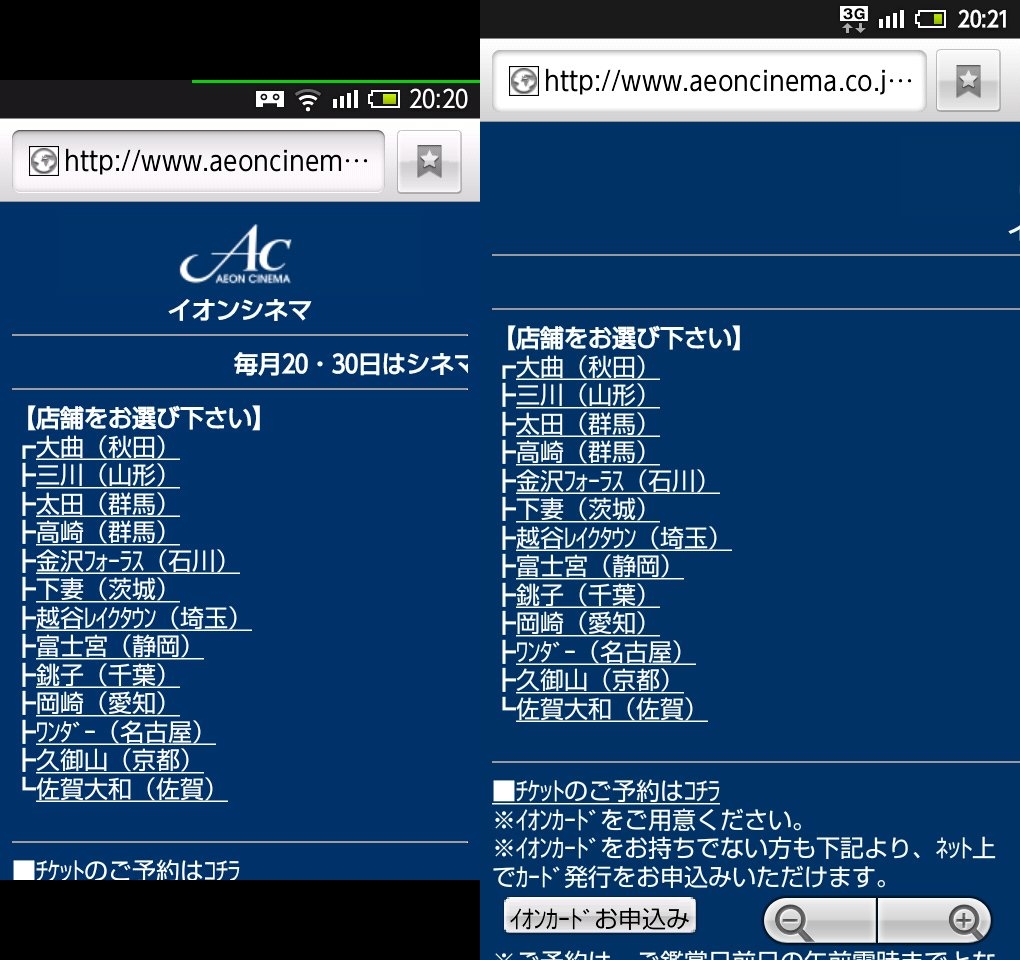Tap the AEON CINEMA logo
This screenshot has width=1020, height=960.
[x=236, y=255]
